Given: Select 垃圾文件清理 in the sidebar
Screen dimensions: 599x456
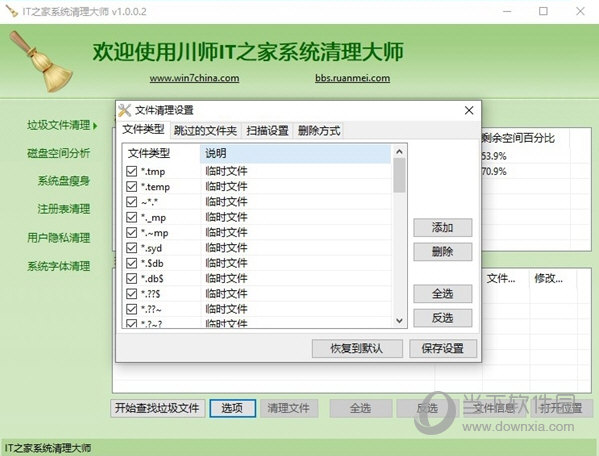Looking at the screenshot, I should [x=58, y=125].
